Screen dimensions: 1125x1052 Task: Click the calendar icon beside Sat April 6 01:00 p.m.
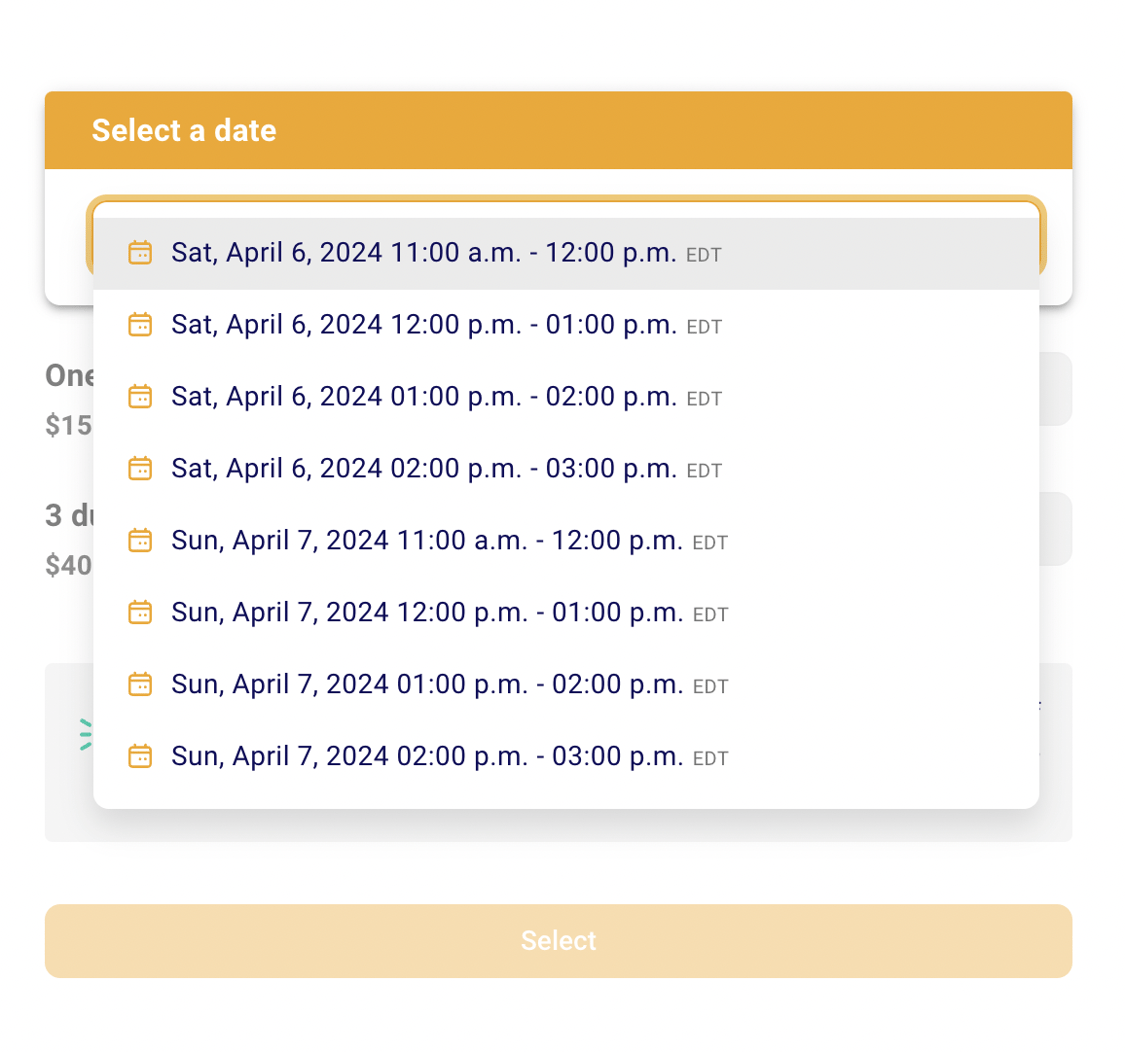pyautogui.click(x=141, y=397)
